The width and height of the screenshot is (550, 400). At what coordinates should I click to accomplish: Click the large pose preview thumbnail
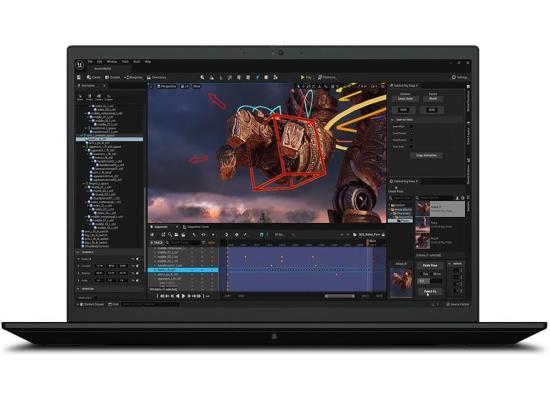pos(401,282)
